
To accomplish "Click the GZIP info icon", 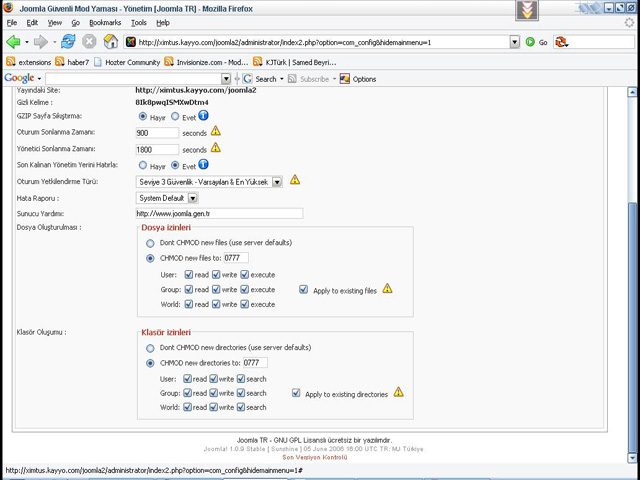I will click(203, 116).
